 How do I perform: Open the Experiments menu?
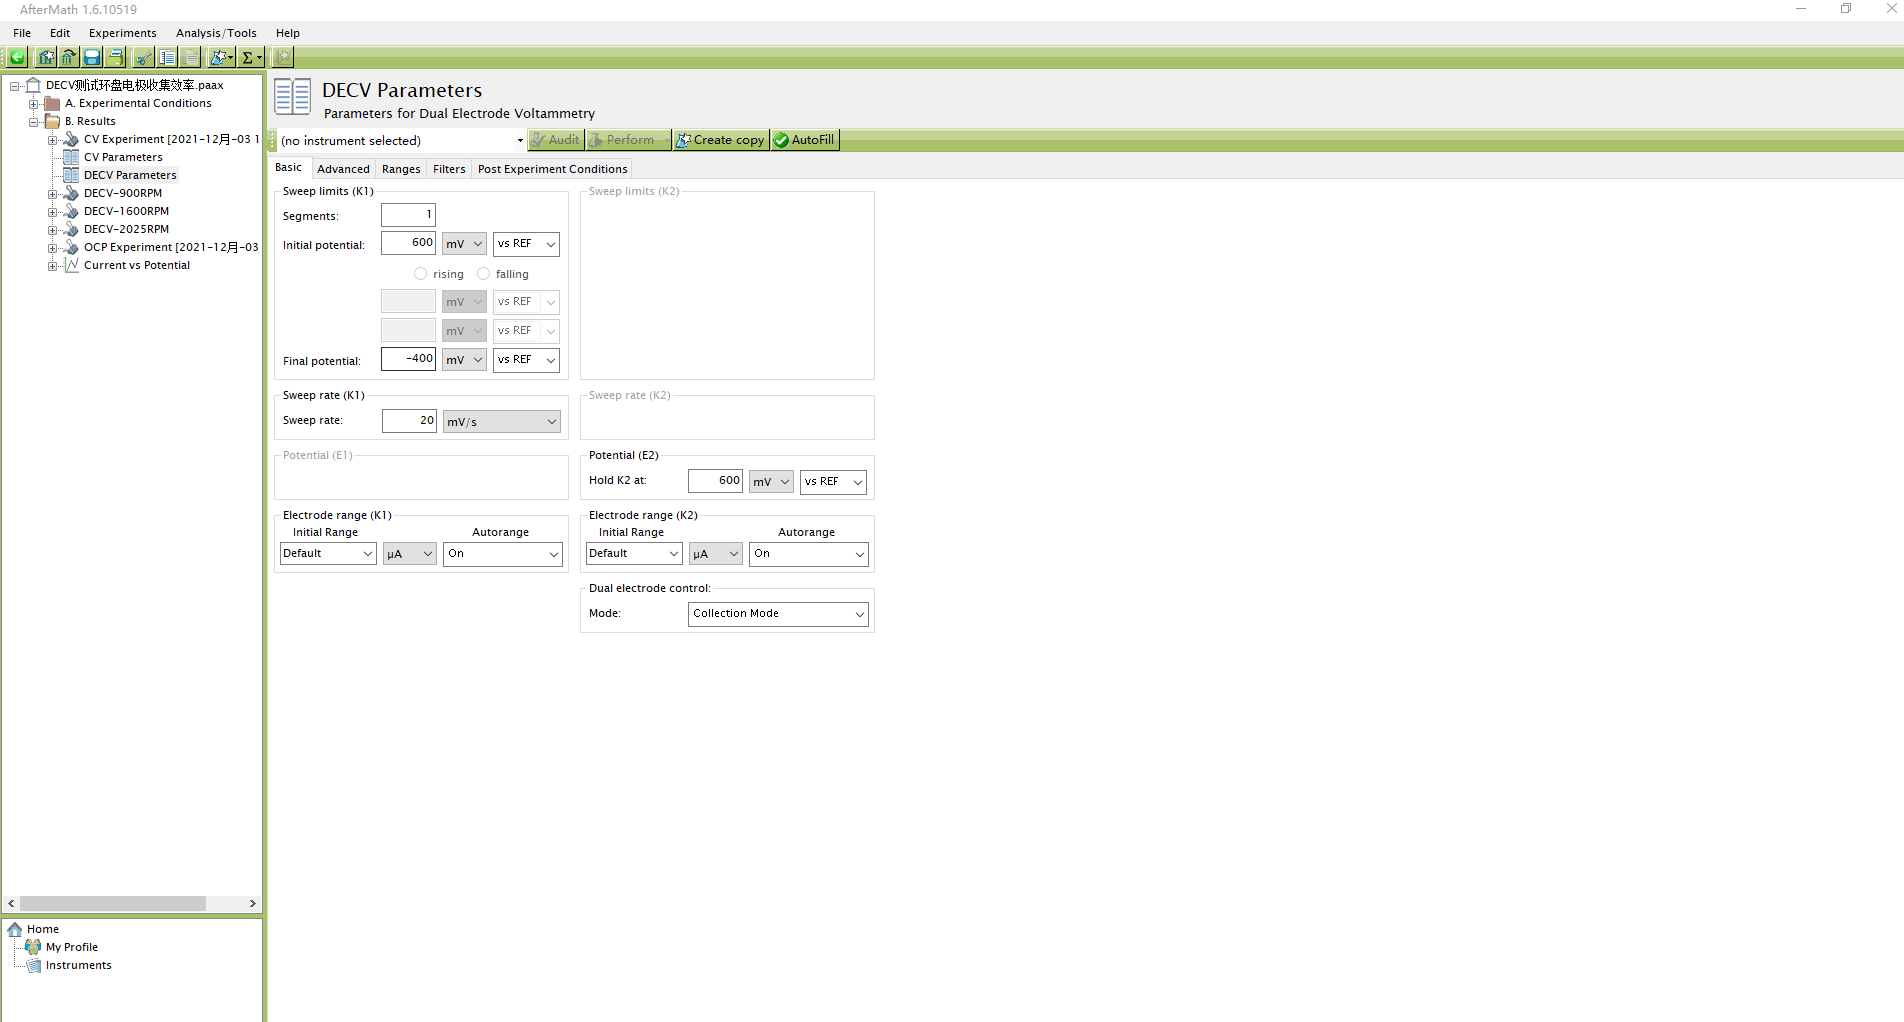point(122,33)
